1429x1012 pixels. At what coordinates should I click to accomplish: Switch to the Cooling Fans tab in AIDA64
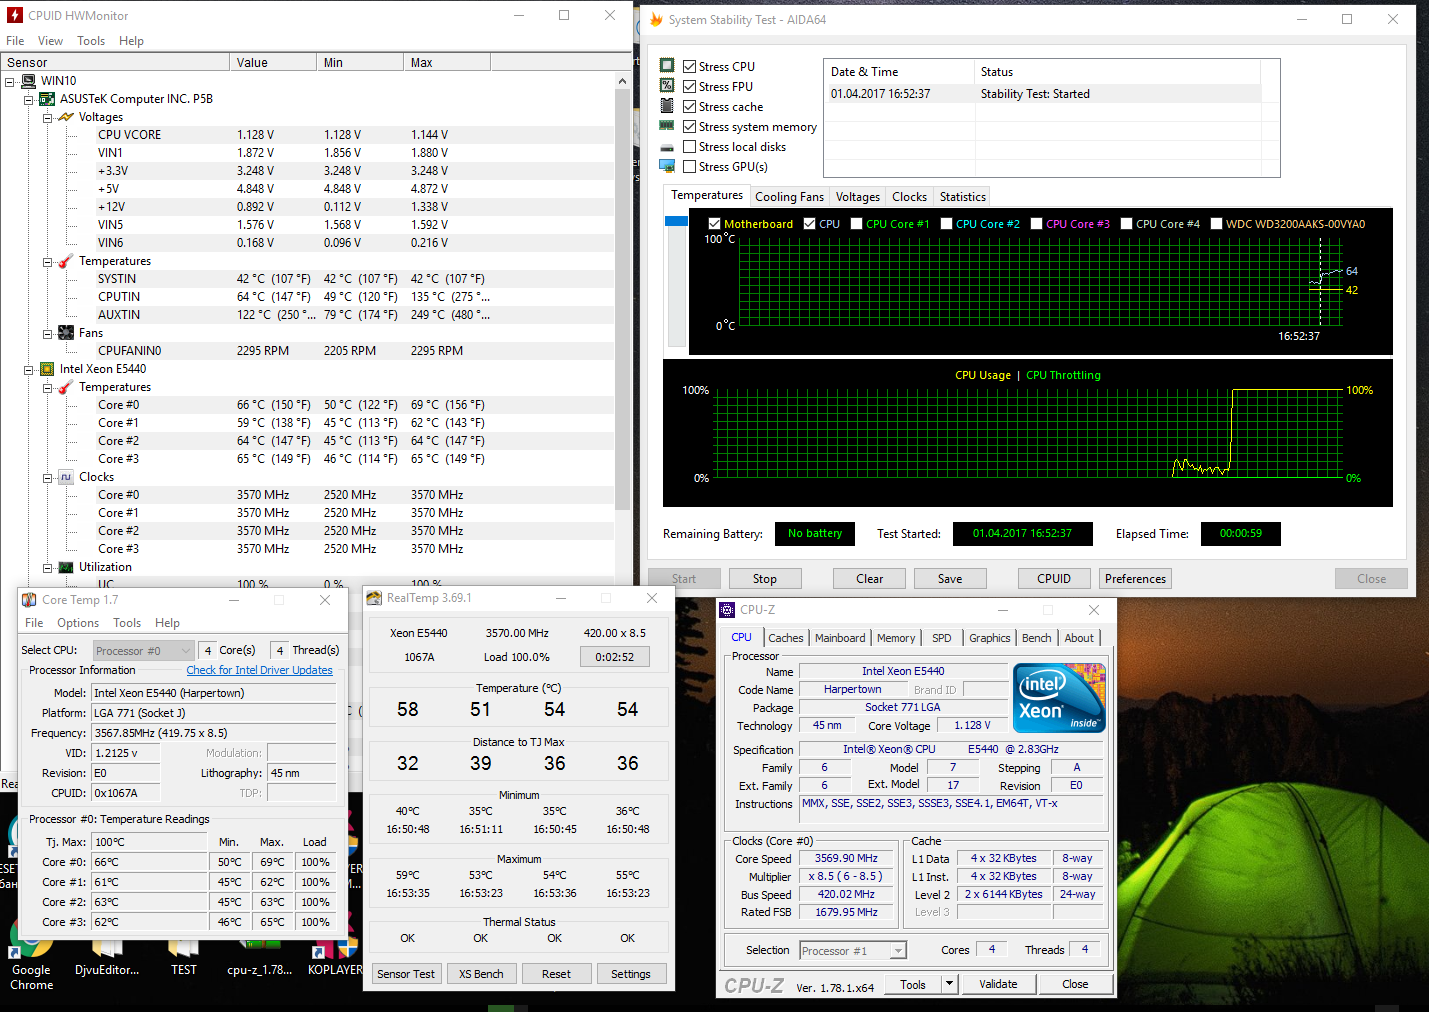click(790, 197)
